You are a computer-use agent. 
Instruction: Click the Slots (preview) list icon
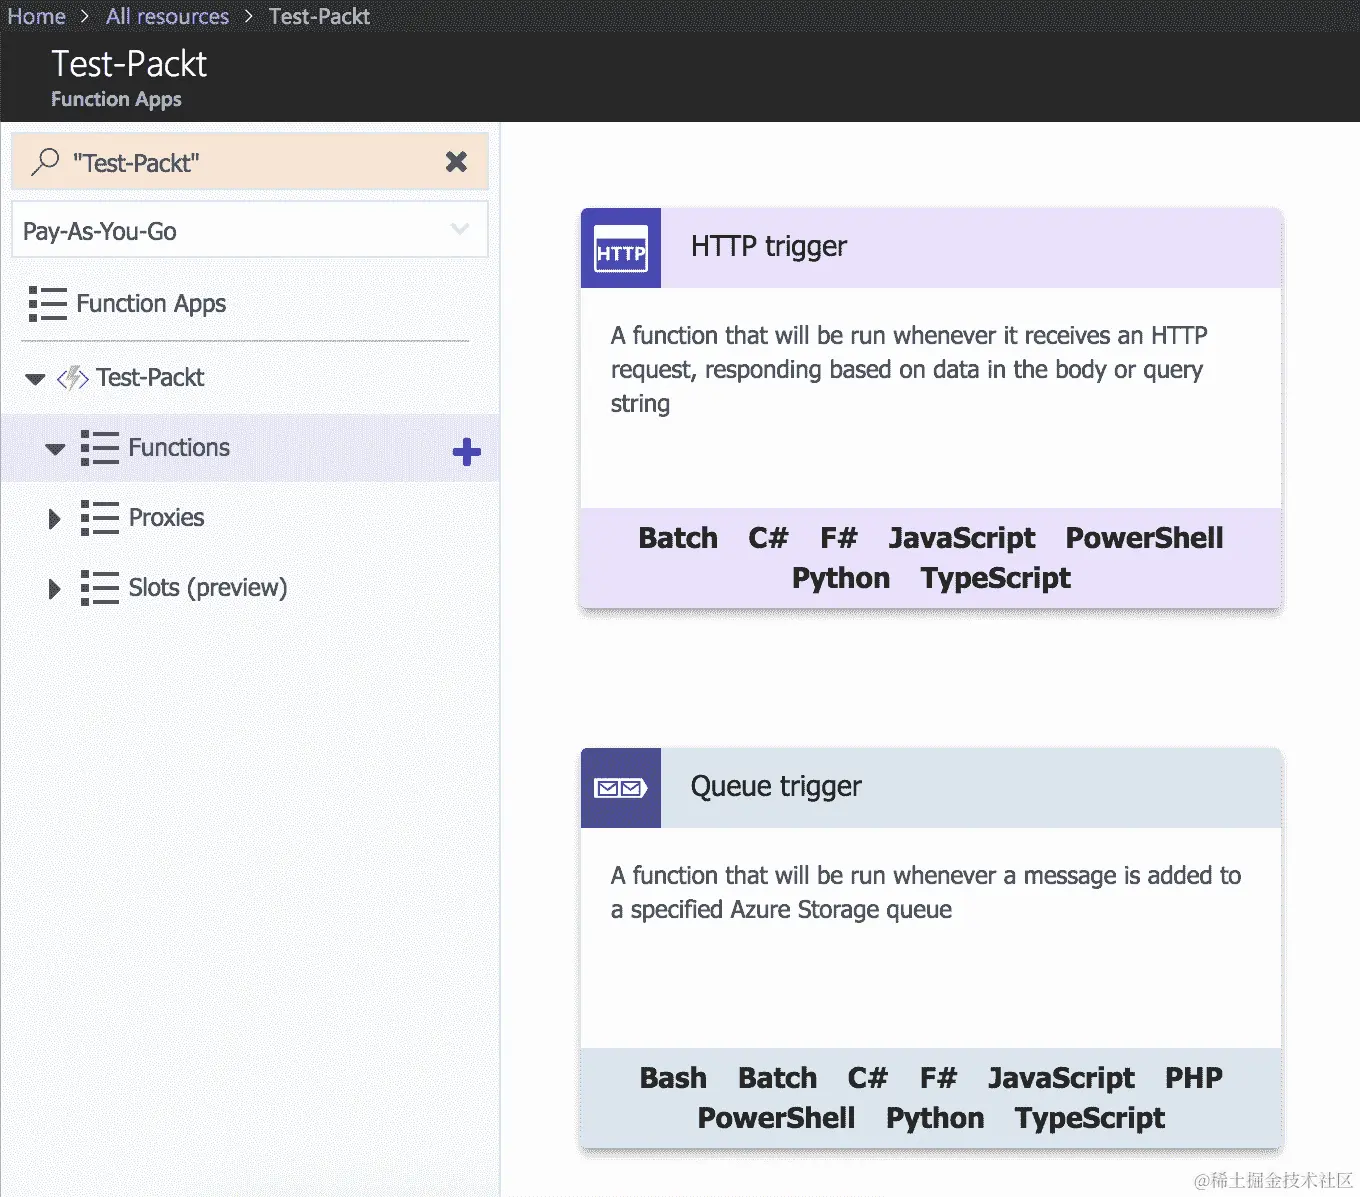pyautogui.click(x=99, y=587)
